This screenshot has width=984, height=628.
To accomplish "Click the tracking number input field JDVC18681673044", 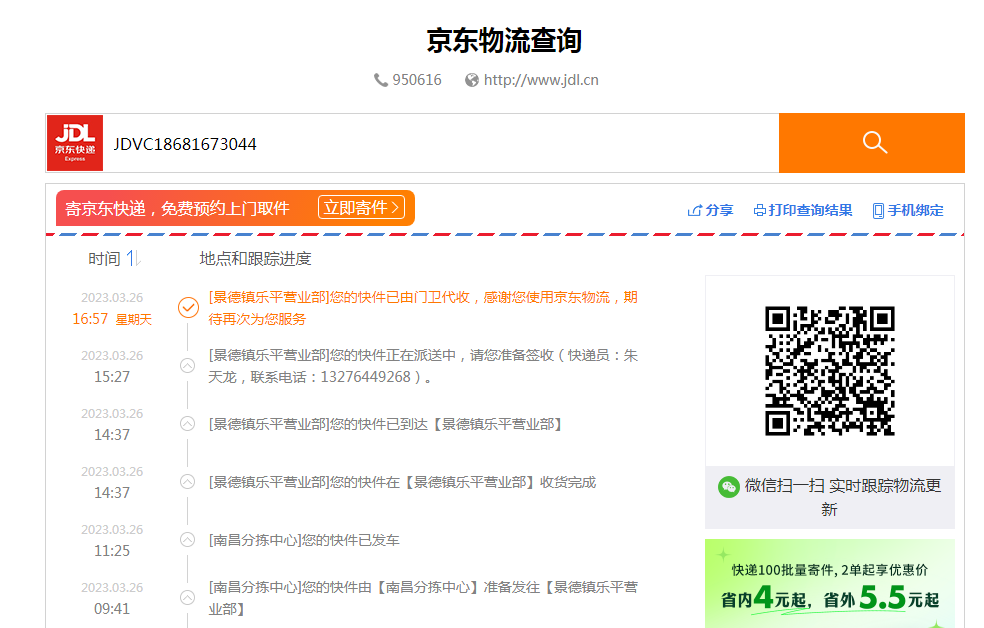I will click(441, 144).
